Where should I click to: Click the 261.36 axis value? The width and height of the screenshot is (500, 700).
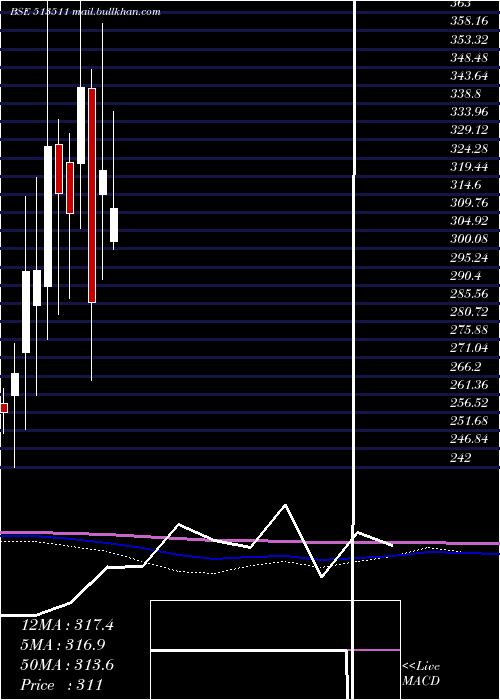[x=468, y=385]
